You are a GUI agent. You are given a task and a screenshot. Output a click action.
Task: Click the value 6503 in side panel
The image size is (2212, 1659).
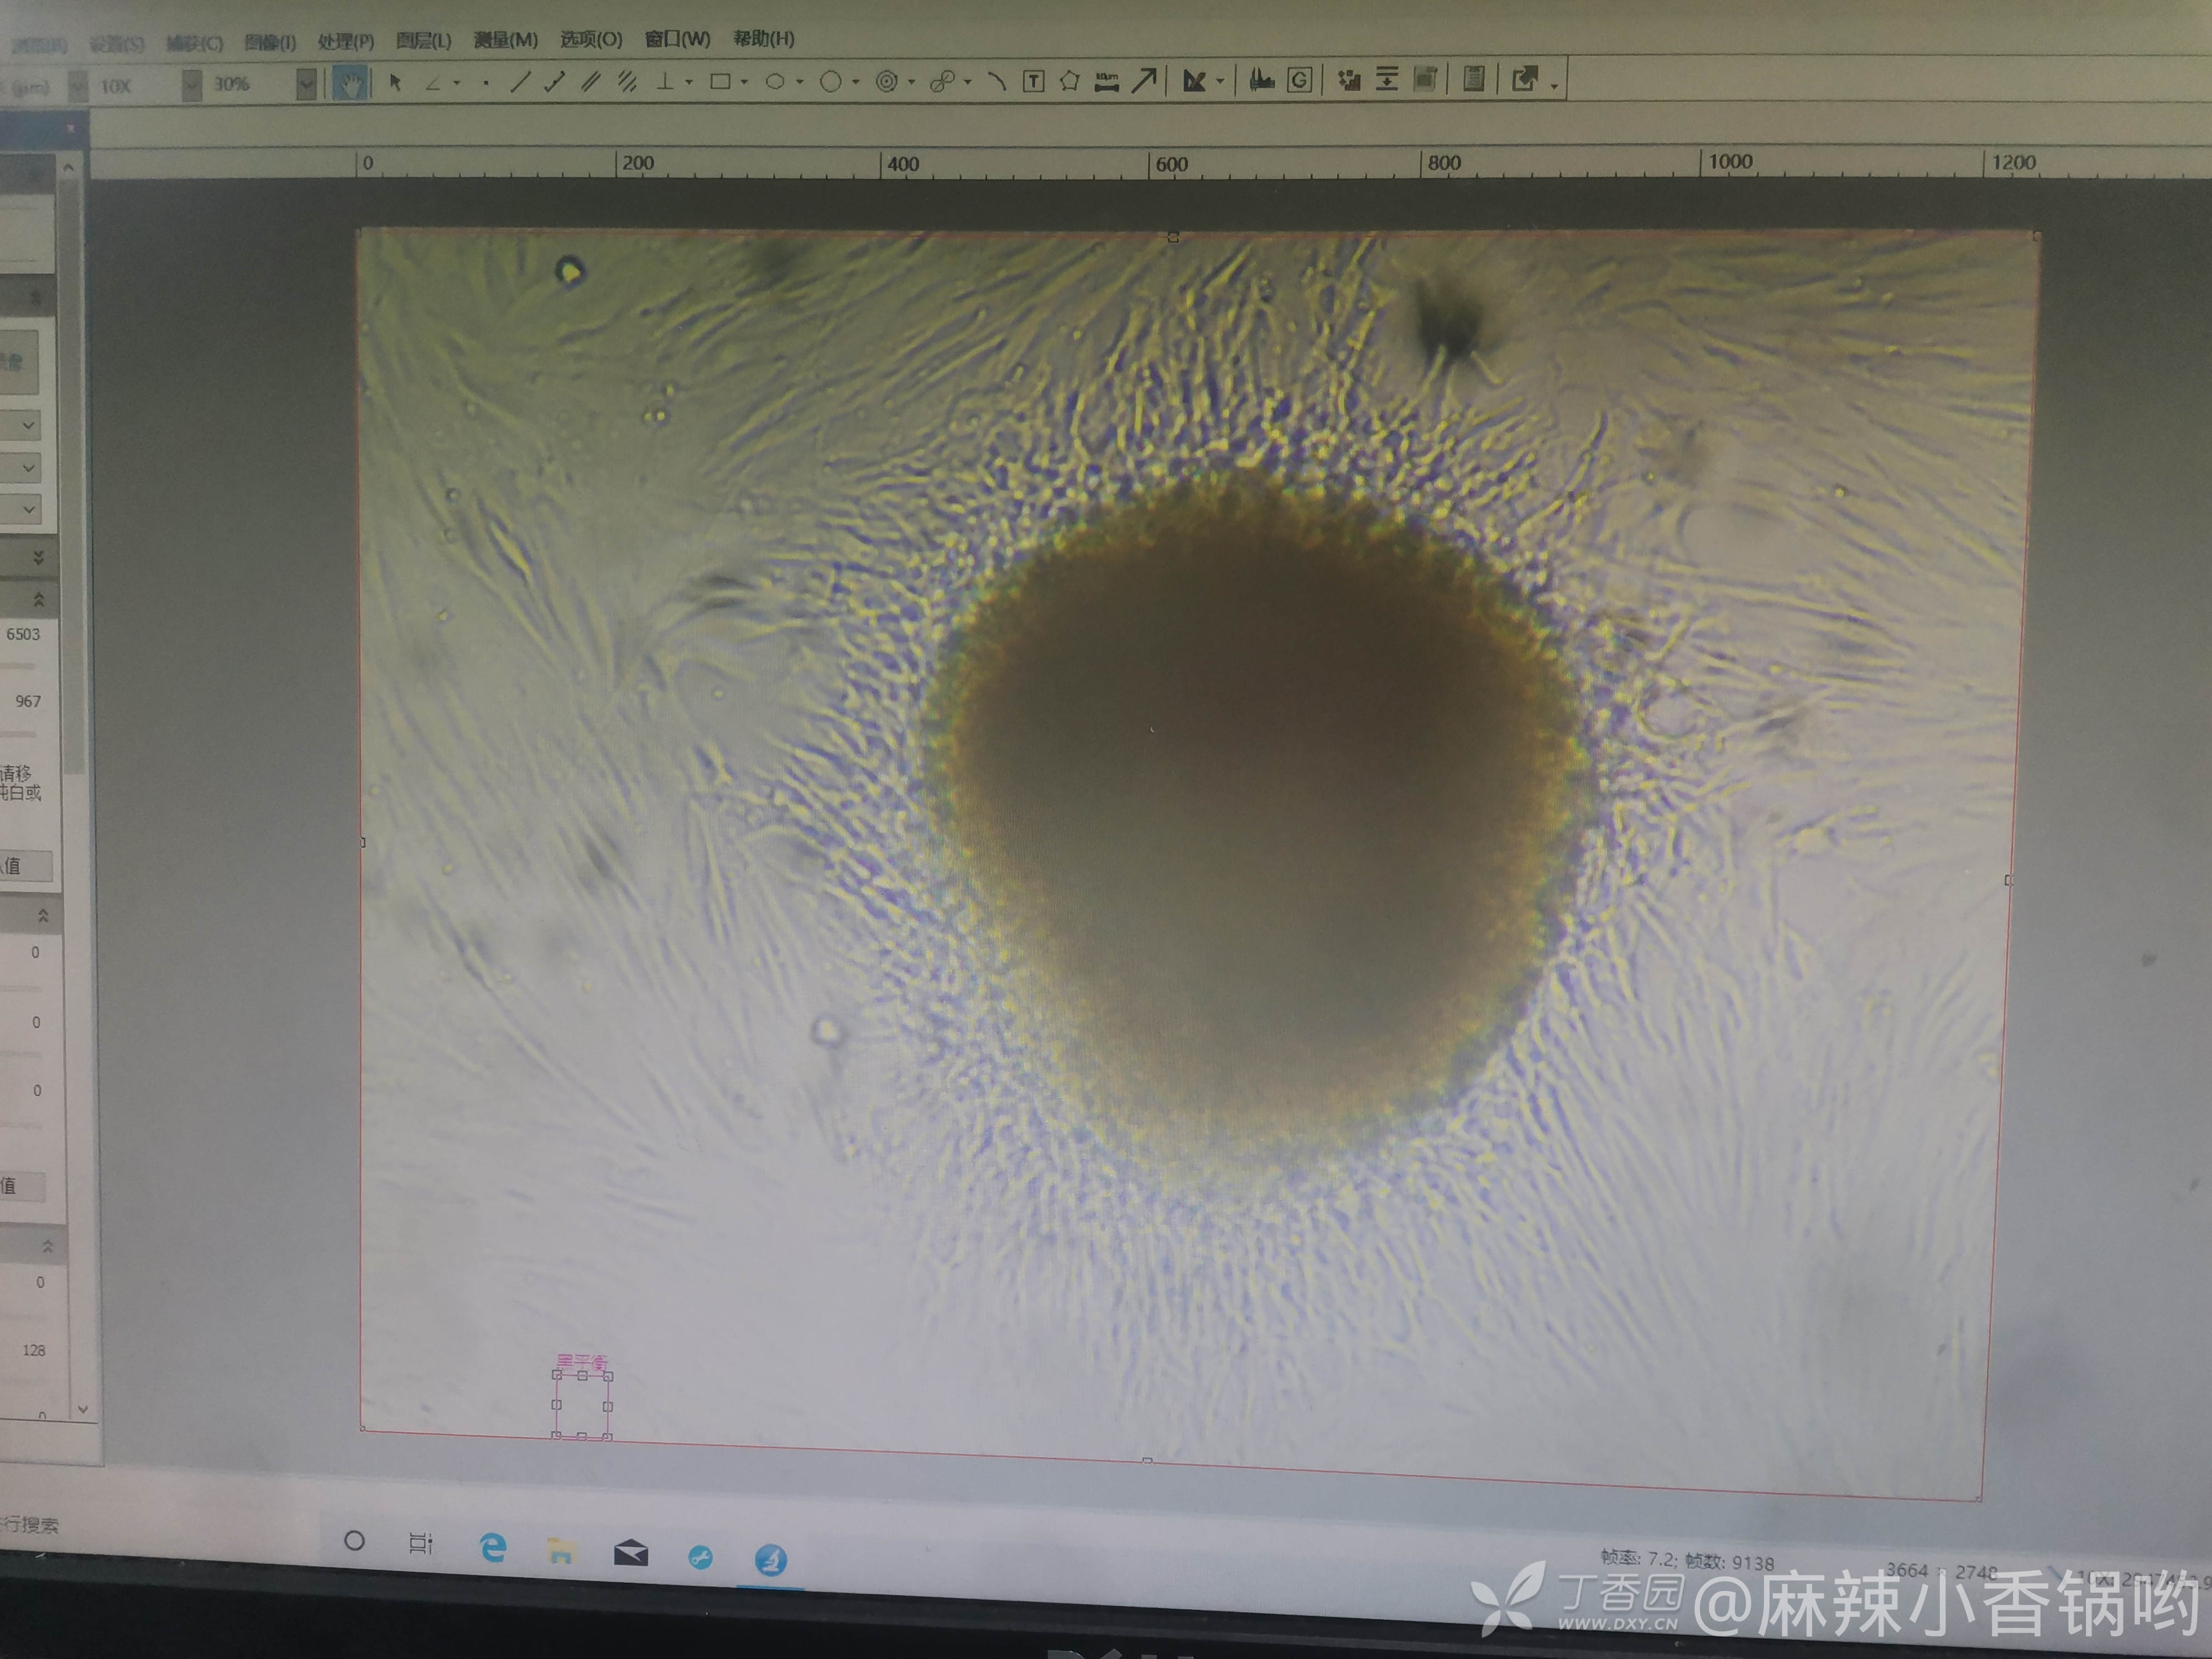[23, 634]
